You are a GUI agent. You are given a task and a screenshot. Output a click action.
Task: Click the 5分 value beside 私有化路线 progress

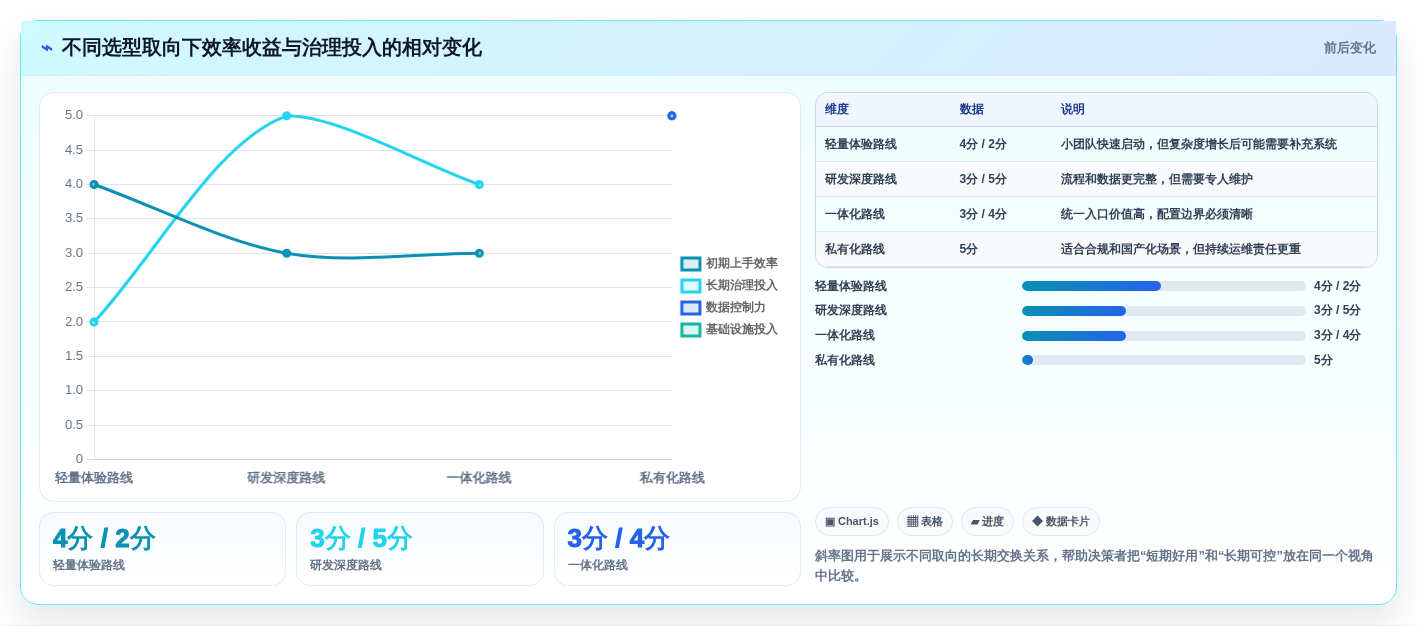(x=1323, y=360)
